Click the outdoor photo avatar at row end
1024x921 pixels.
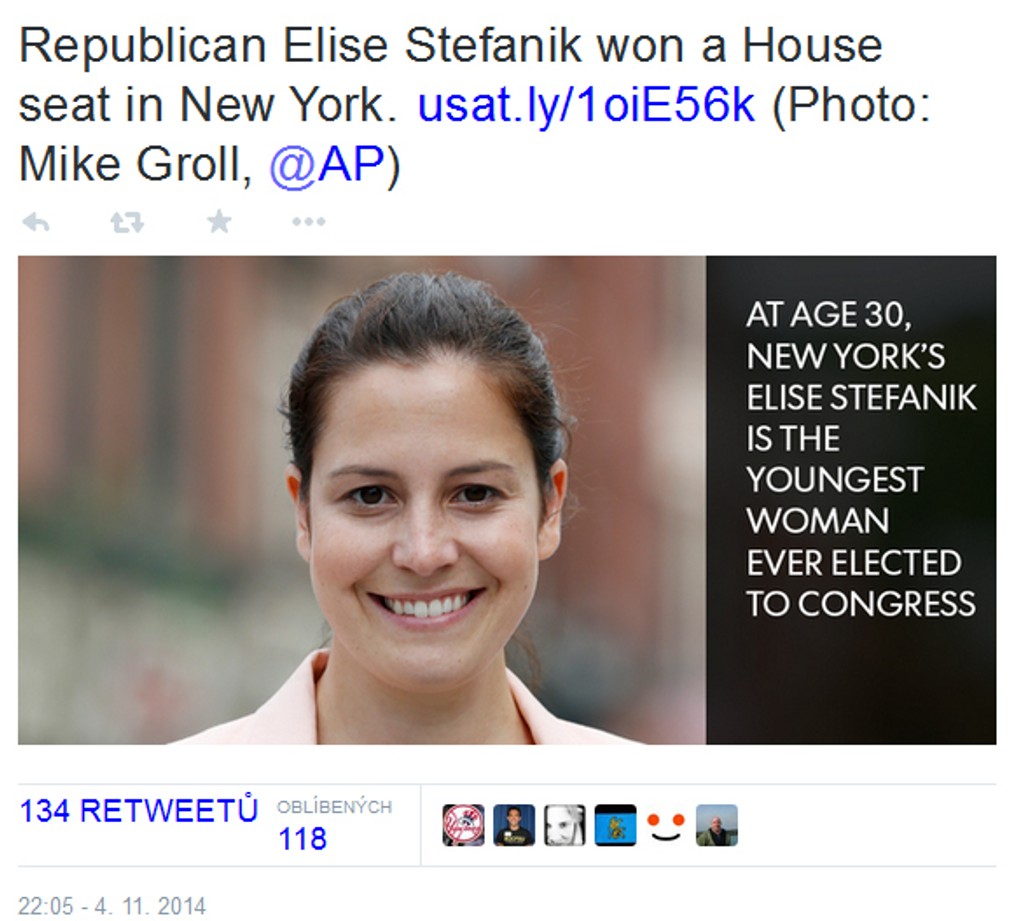coord(717,825)
